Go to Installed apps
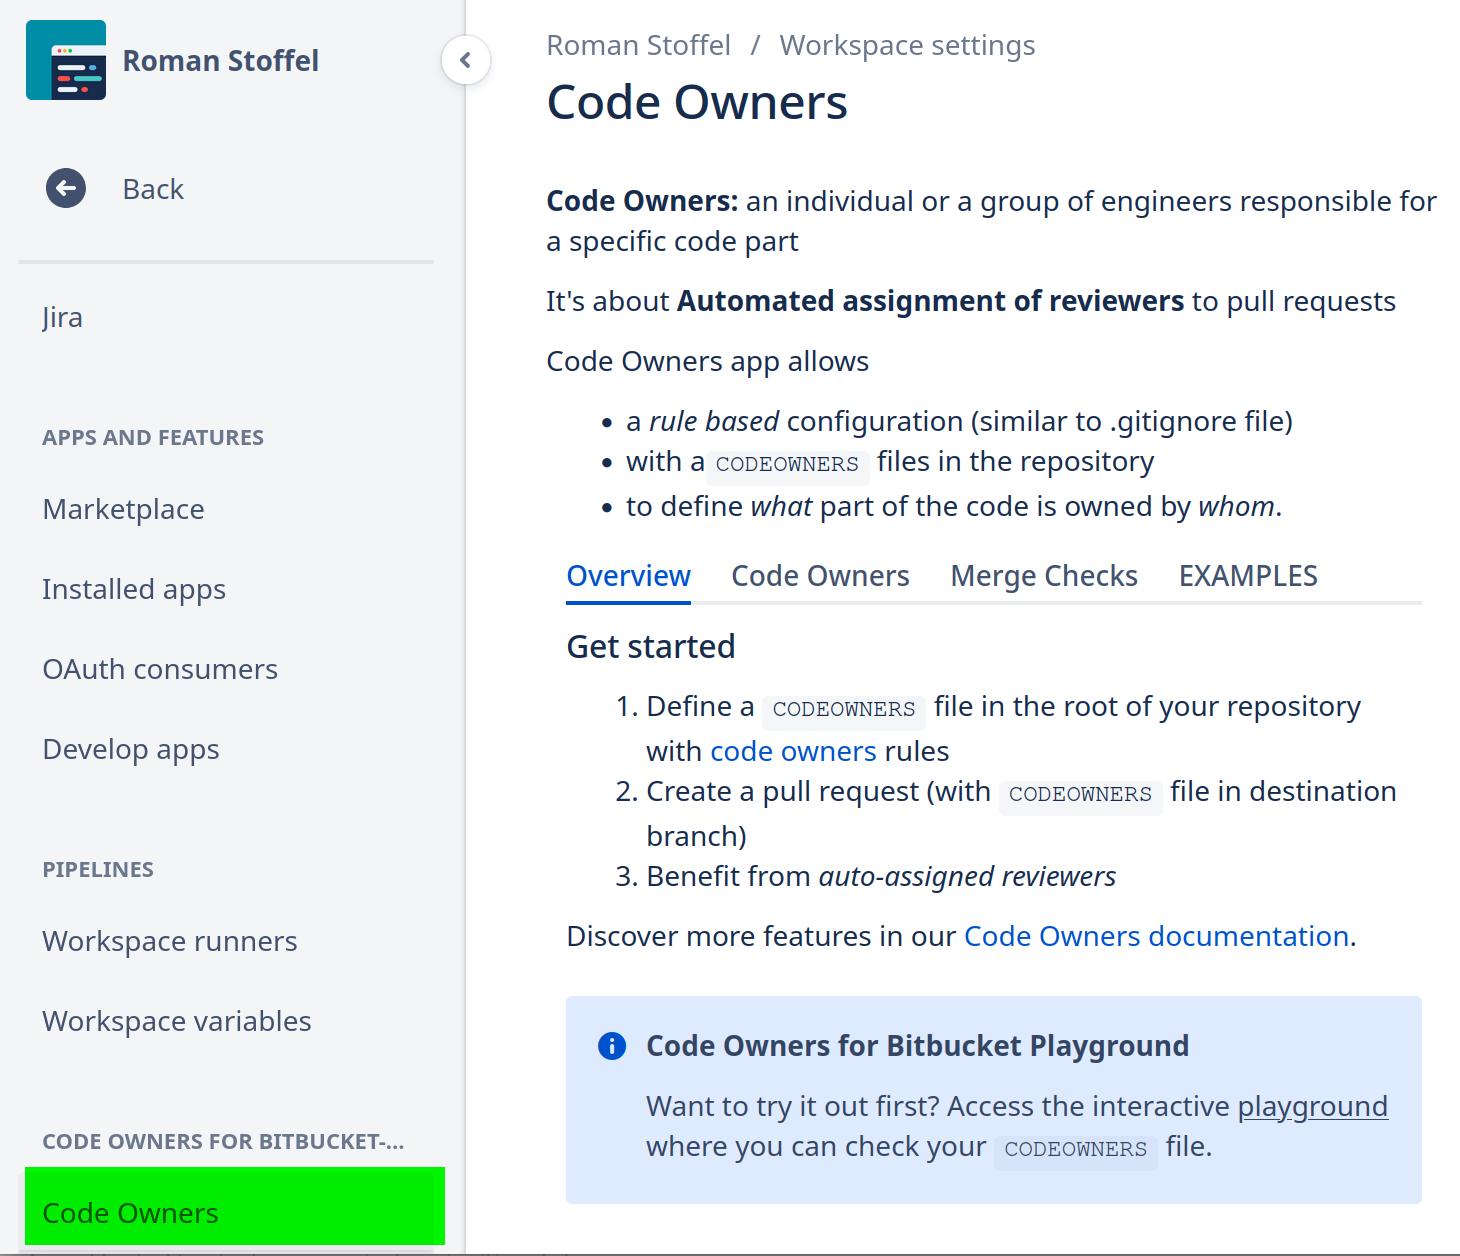This screenshot has height=1256, width=1460. [x=134, y=589]
